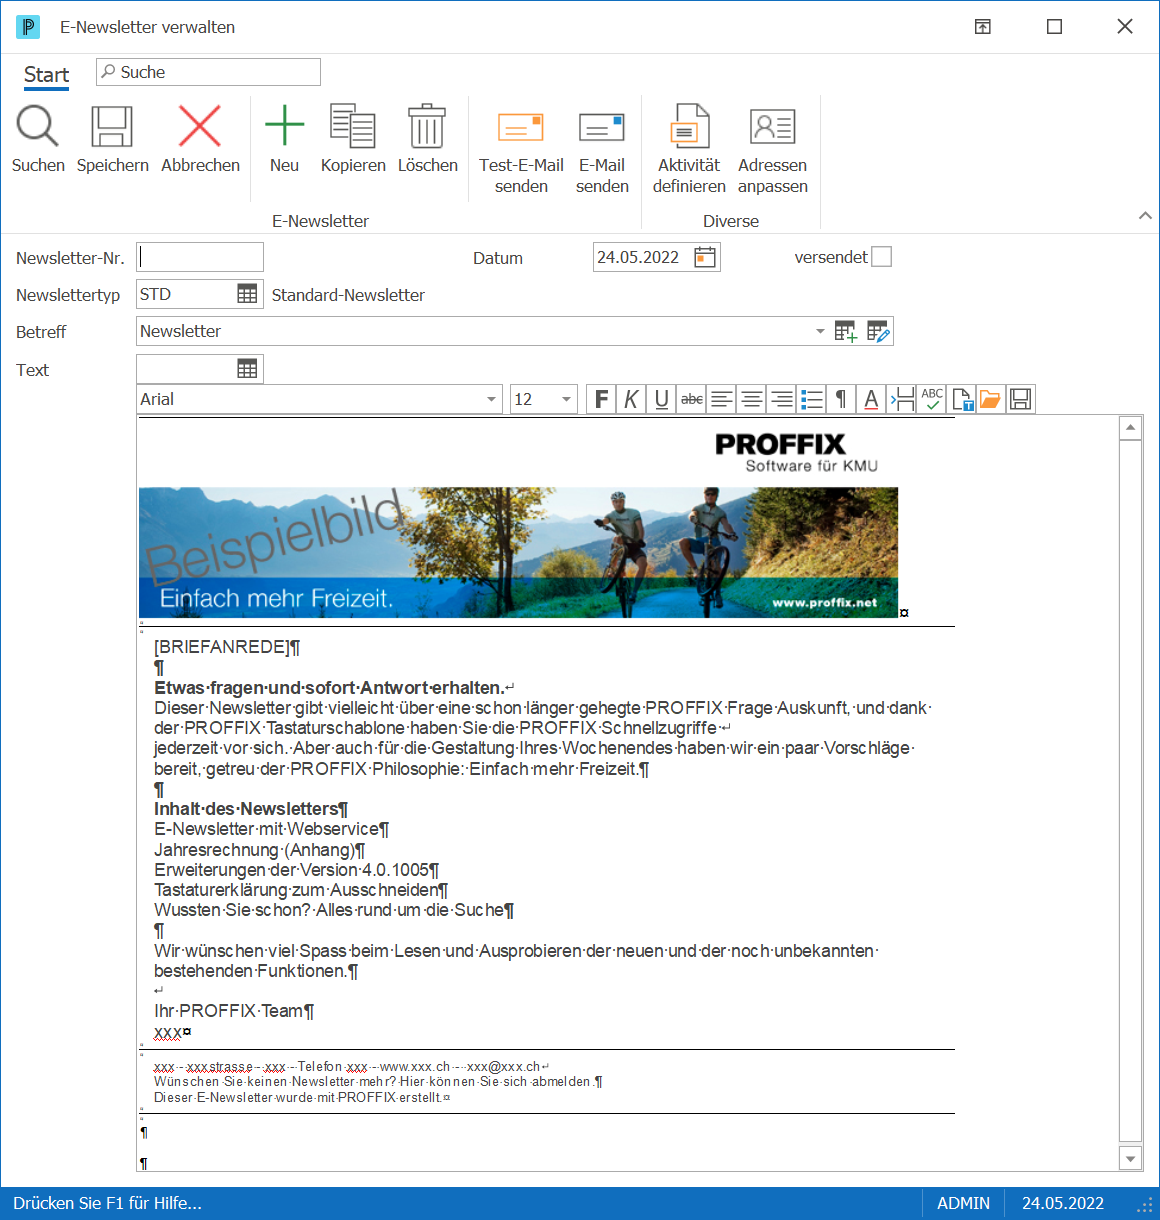Click 'Tastaturerklärung zum Ausschneiden' line
1160x1220 pixels.
[296, 890]
